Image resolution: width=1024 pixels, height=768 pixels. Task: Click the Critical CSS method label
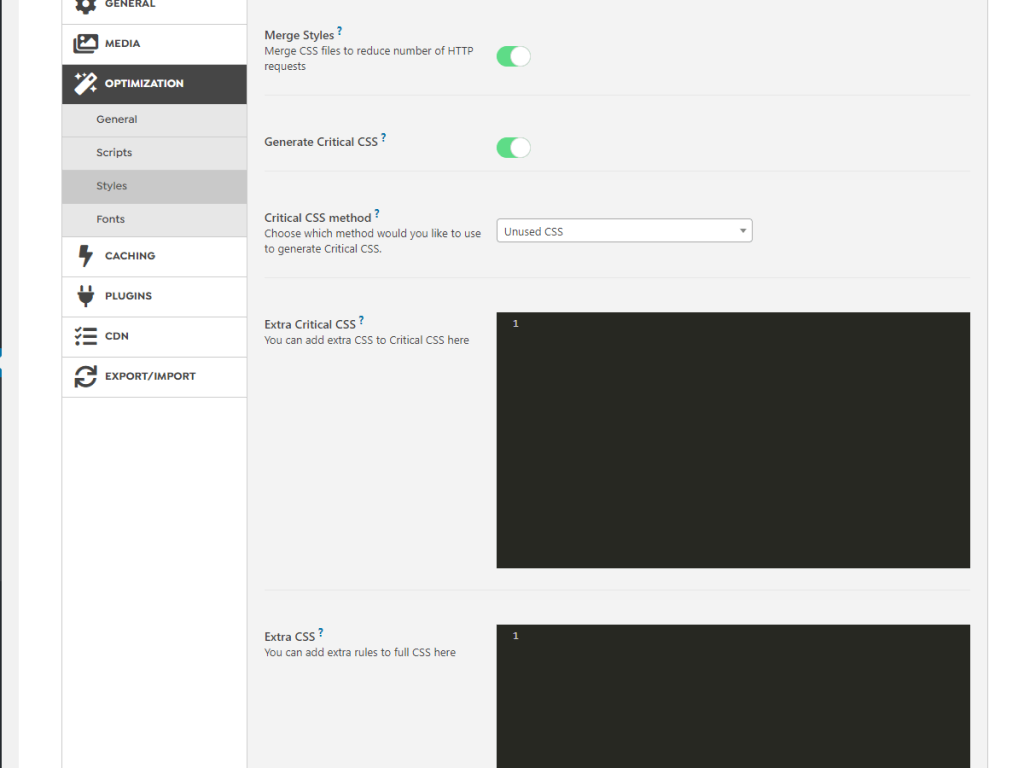click(x=317, y=218)
